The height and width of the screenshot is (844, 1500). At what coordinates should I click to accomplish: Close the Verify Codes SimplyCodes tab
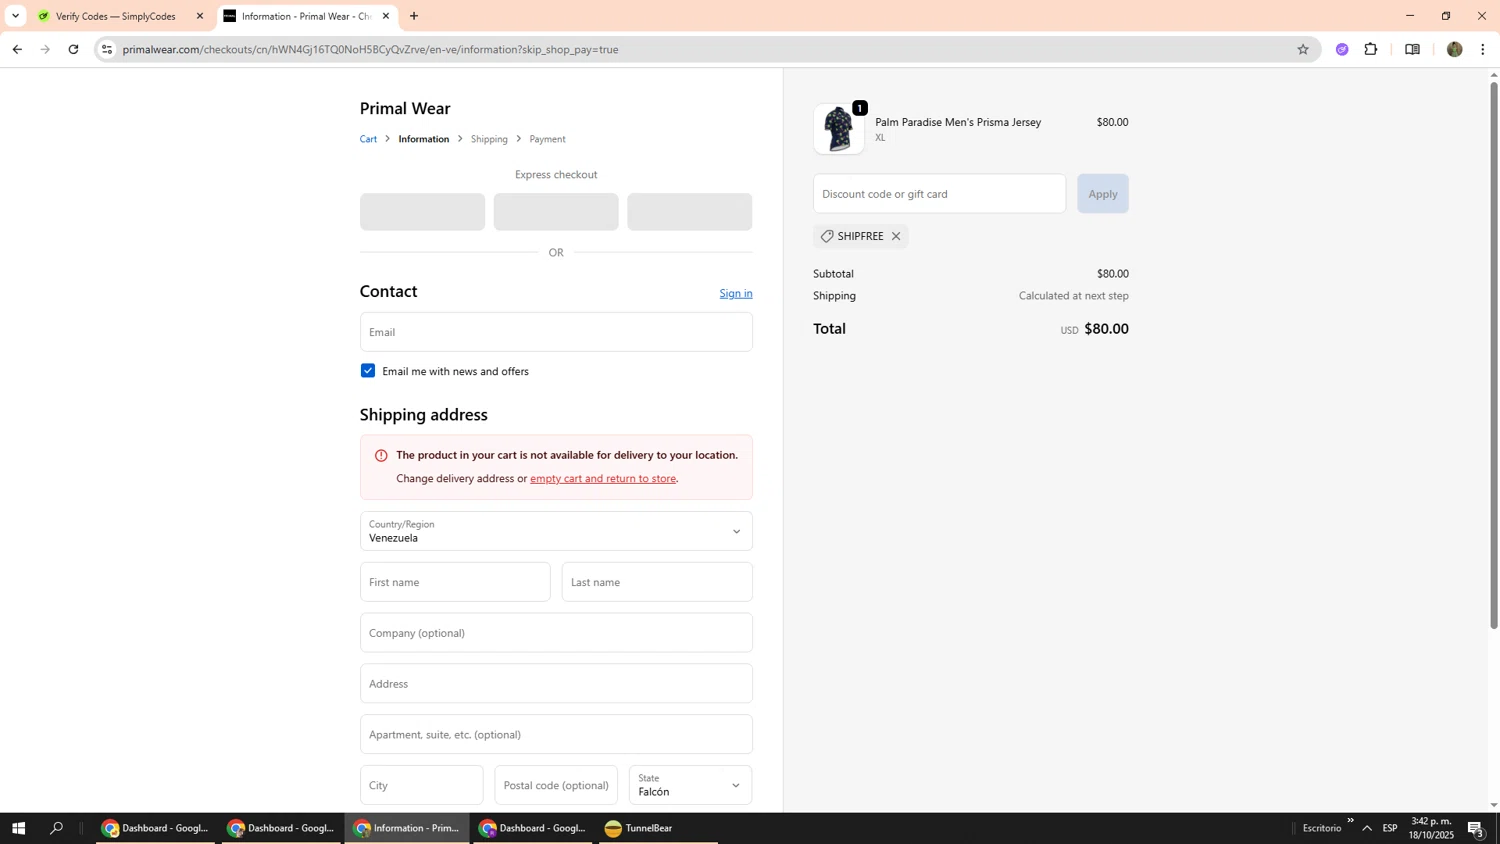[199, 16]
